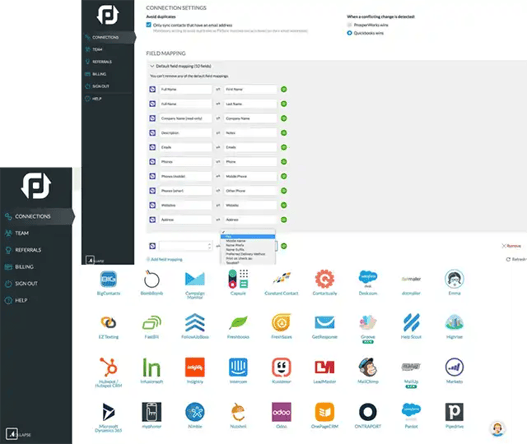527x444 pixels.
Task: Select CONNECTIONS in the enlarged sidebar
Action: [x=37, y=216]
